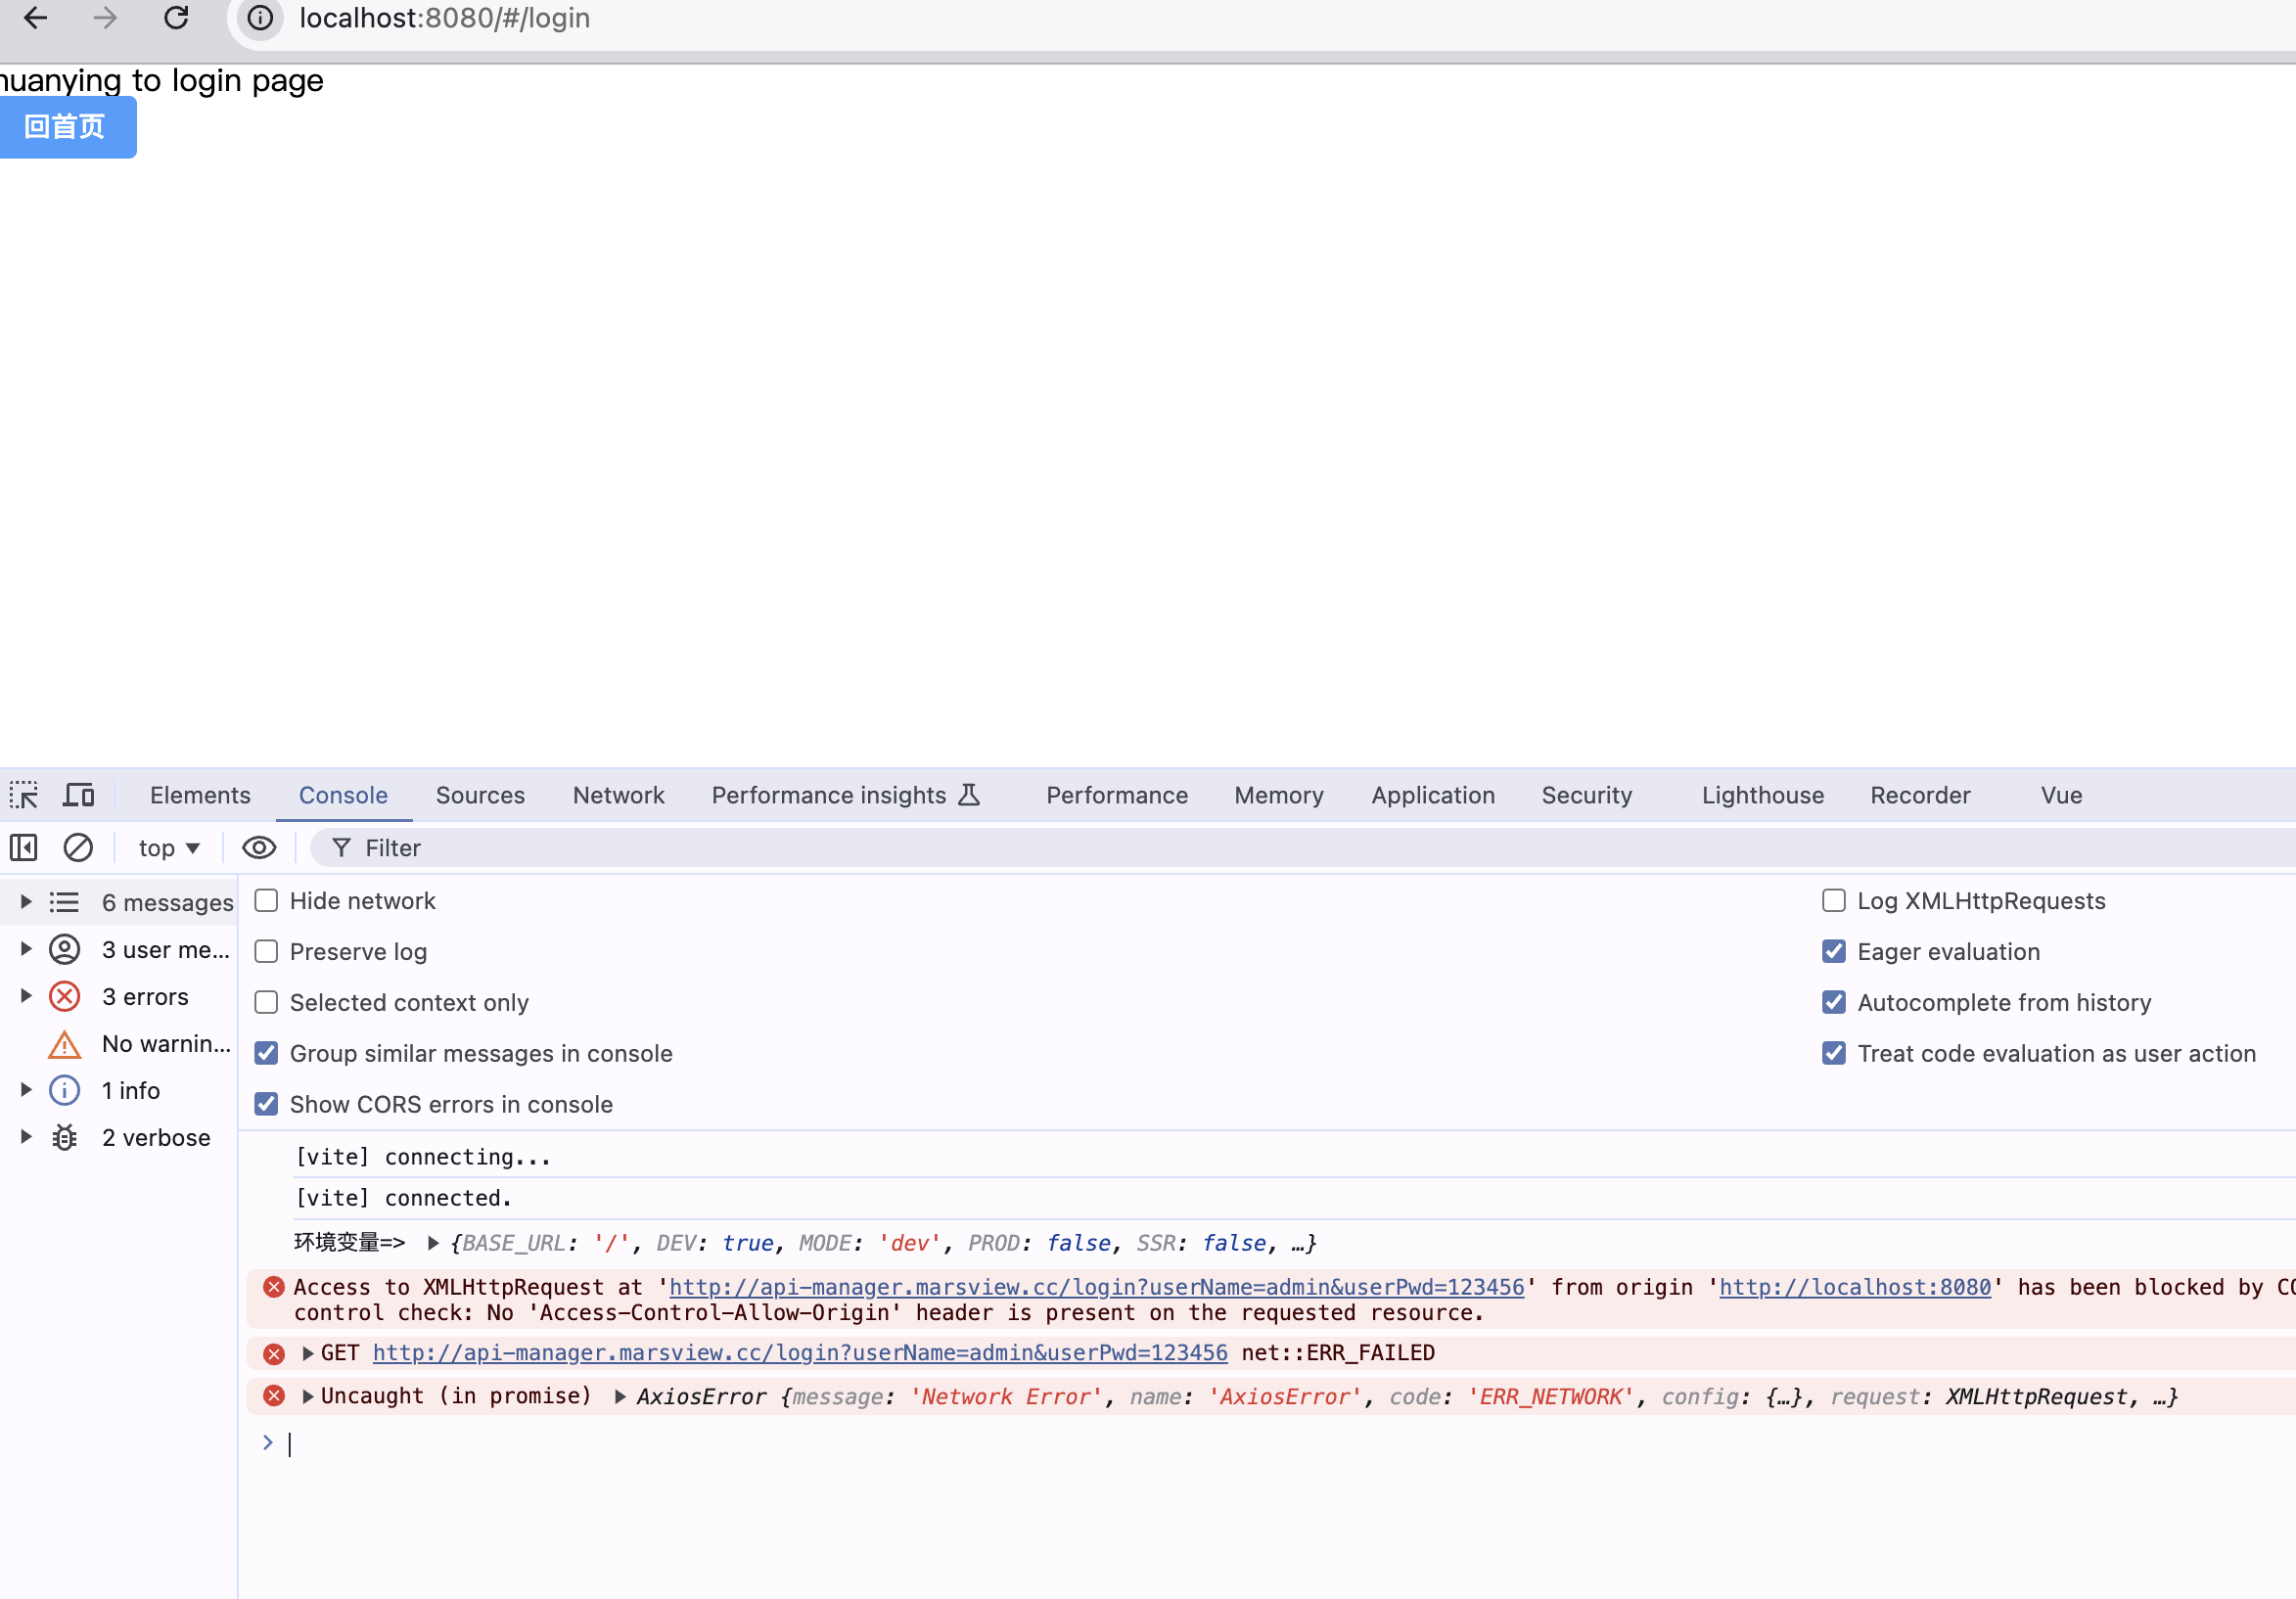This screenshot has width=2296, height=1599.
Task: Click the info circle icon in sidebar
Action: (65, 1092)
